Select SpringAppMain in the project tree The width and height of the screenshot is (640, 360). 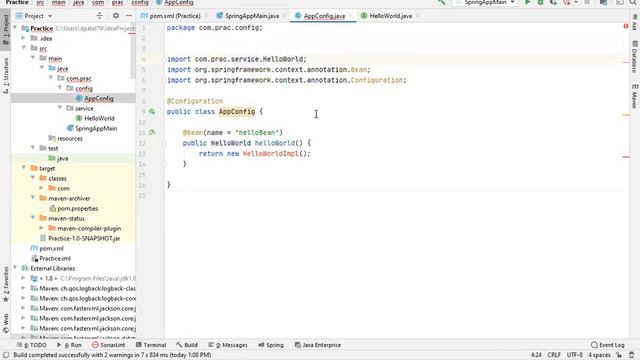(x=96, y=128)
